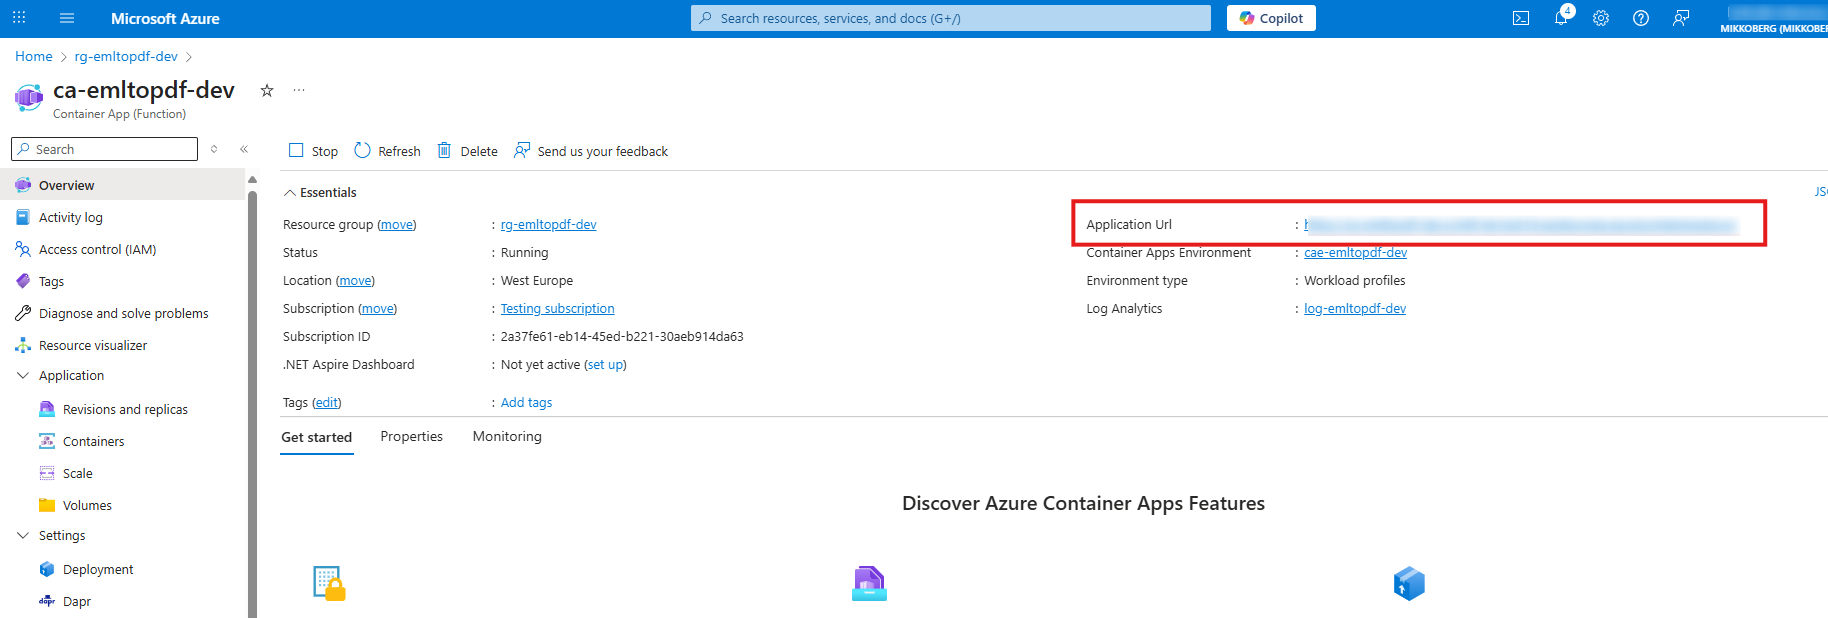Go to Home in the breadcrumb
The width and height of the screenshot is (1828, 618).
tap(34, 56)
